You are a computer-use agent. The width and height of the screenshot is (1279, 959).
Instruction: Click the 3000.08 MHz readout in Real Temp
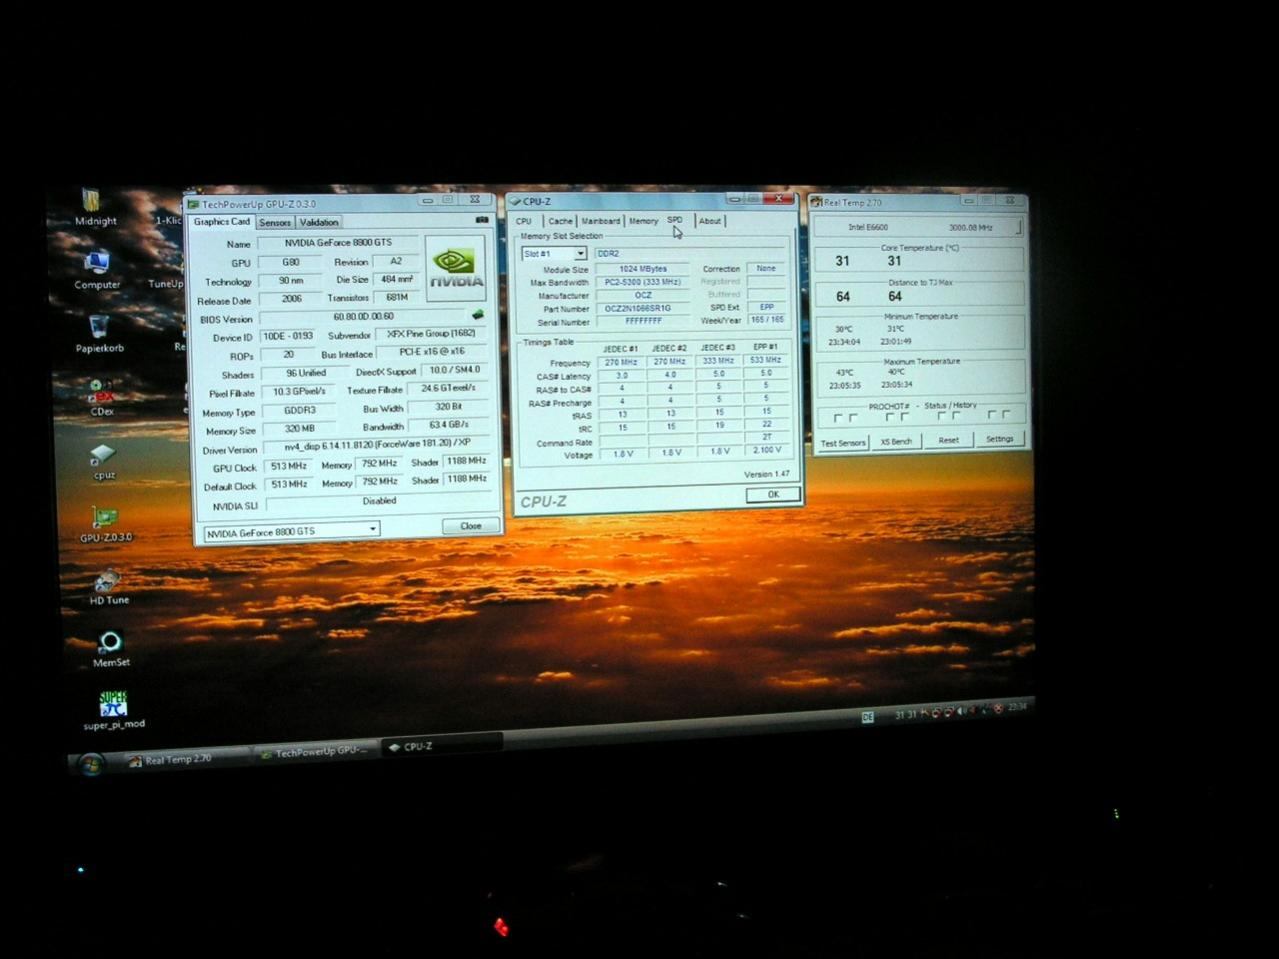click(970, 228)
